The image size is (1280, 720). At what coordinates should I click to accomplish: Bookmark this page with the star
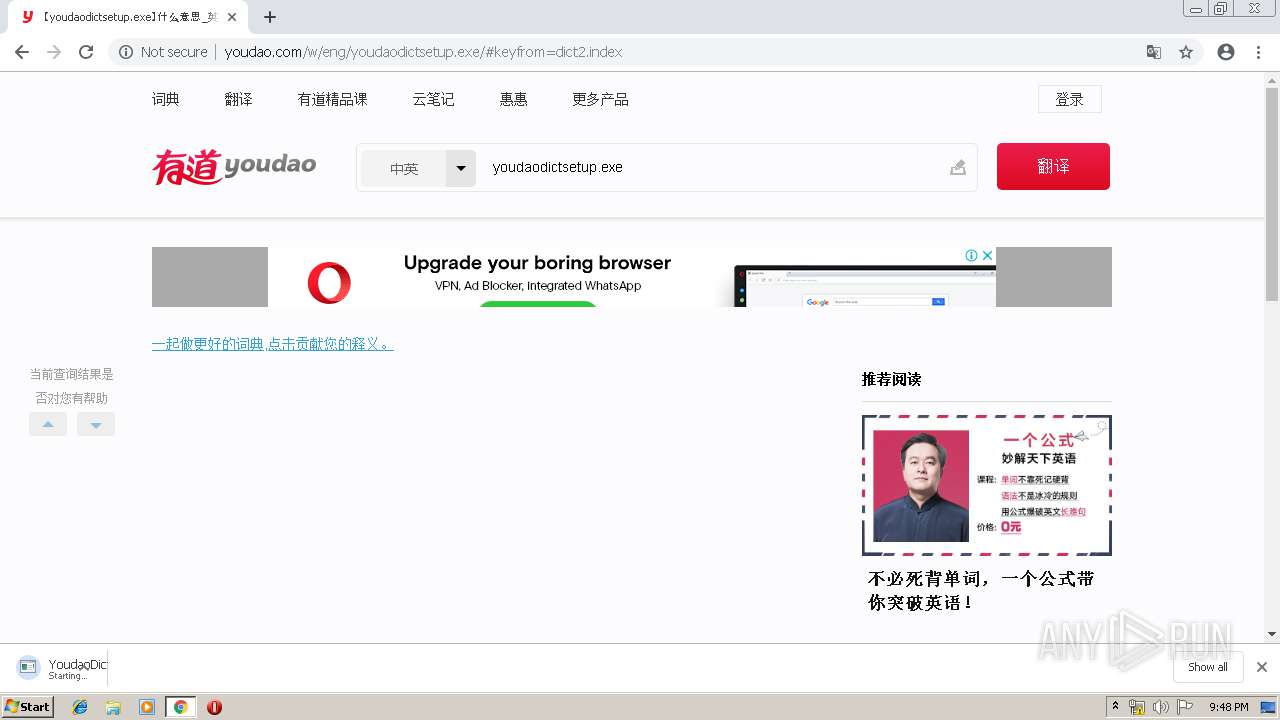[x=1186, y=52]
